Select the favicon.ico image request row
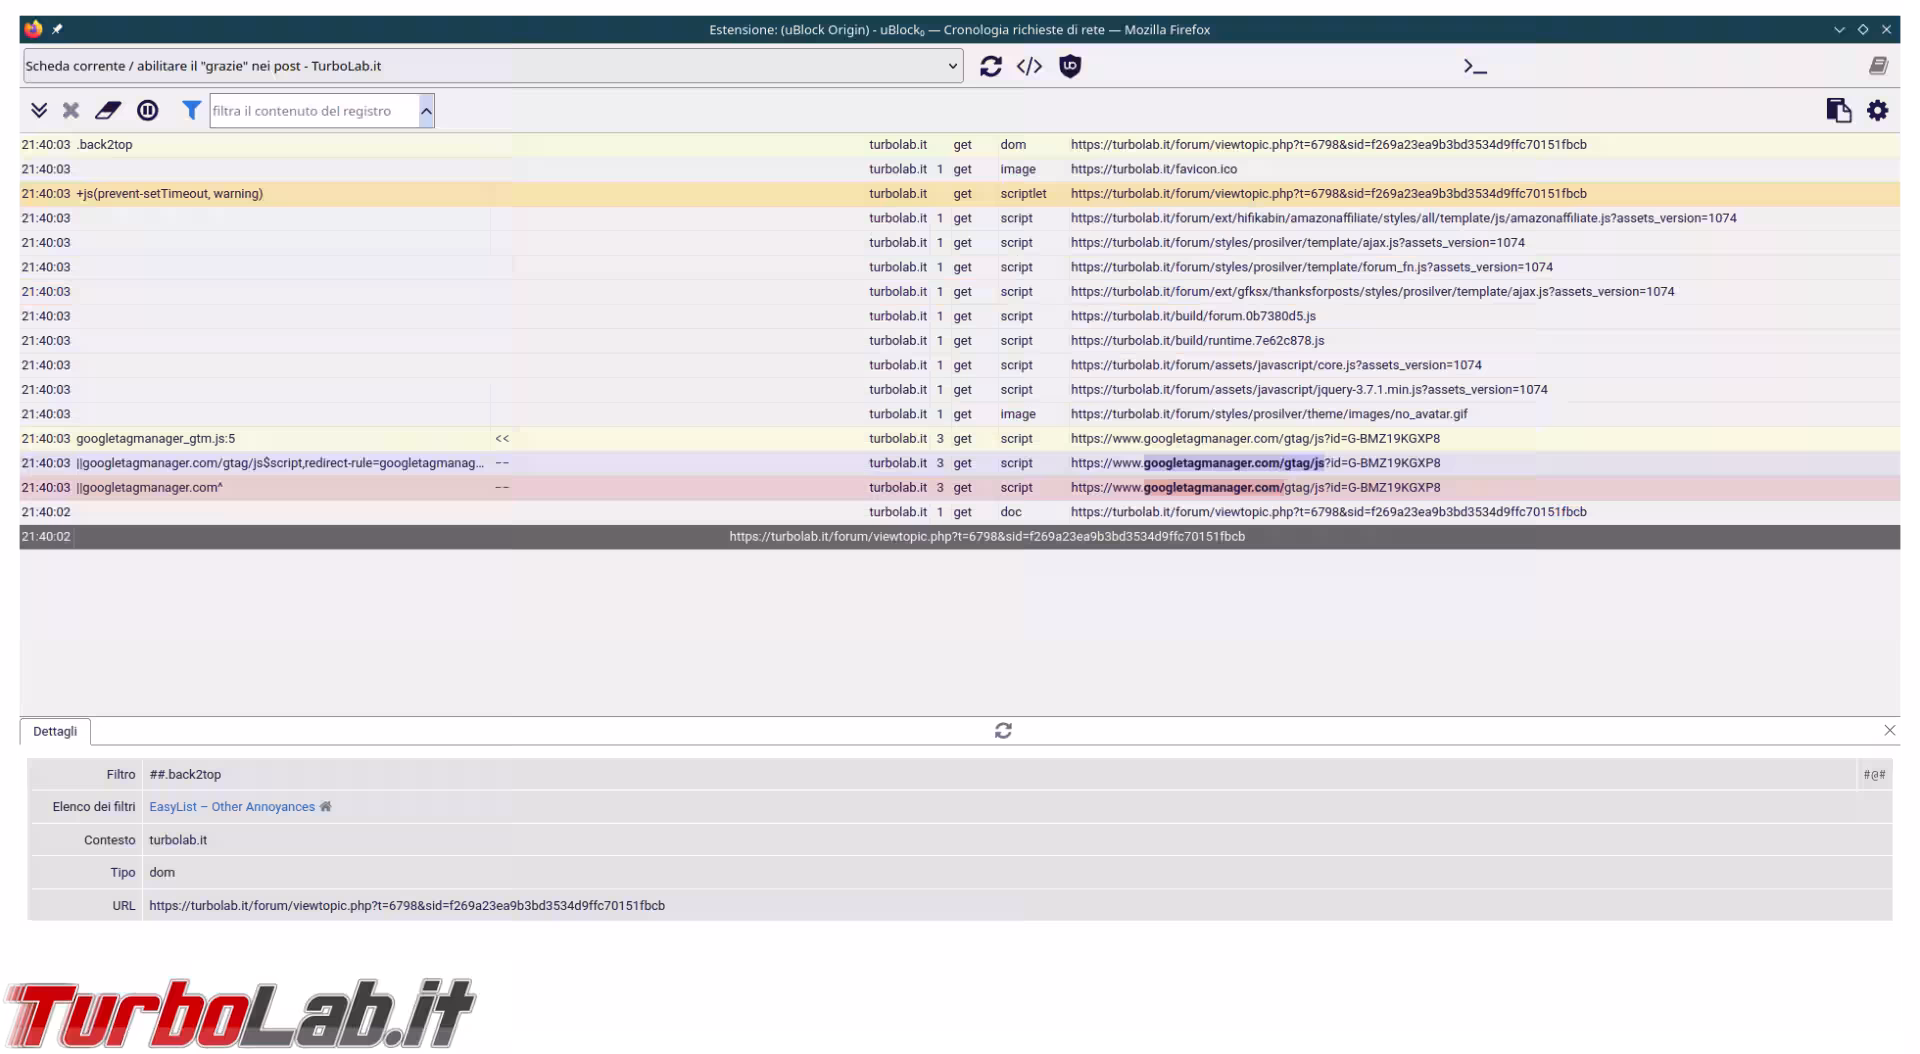1920x1054 pixels. (x=960, y=169)
